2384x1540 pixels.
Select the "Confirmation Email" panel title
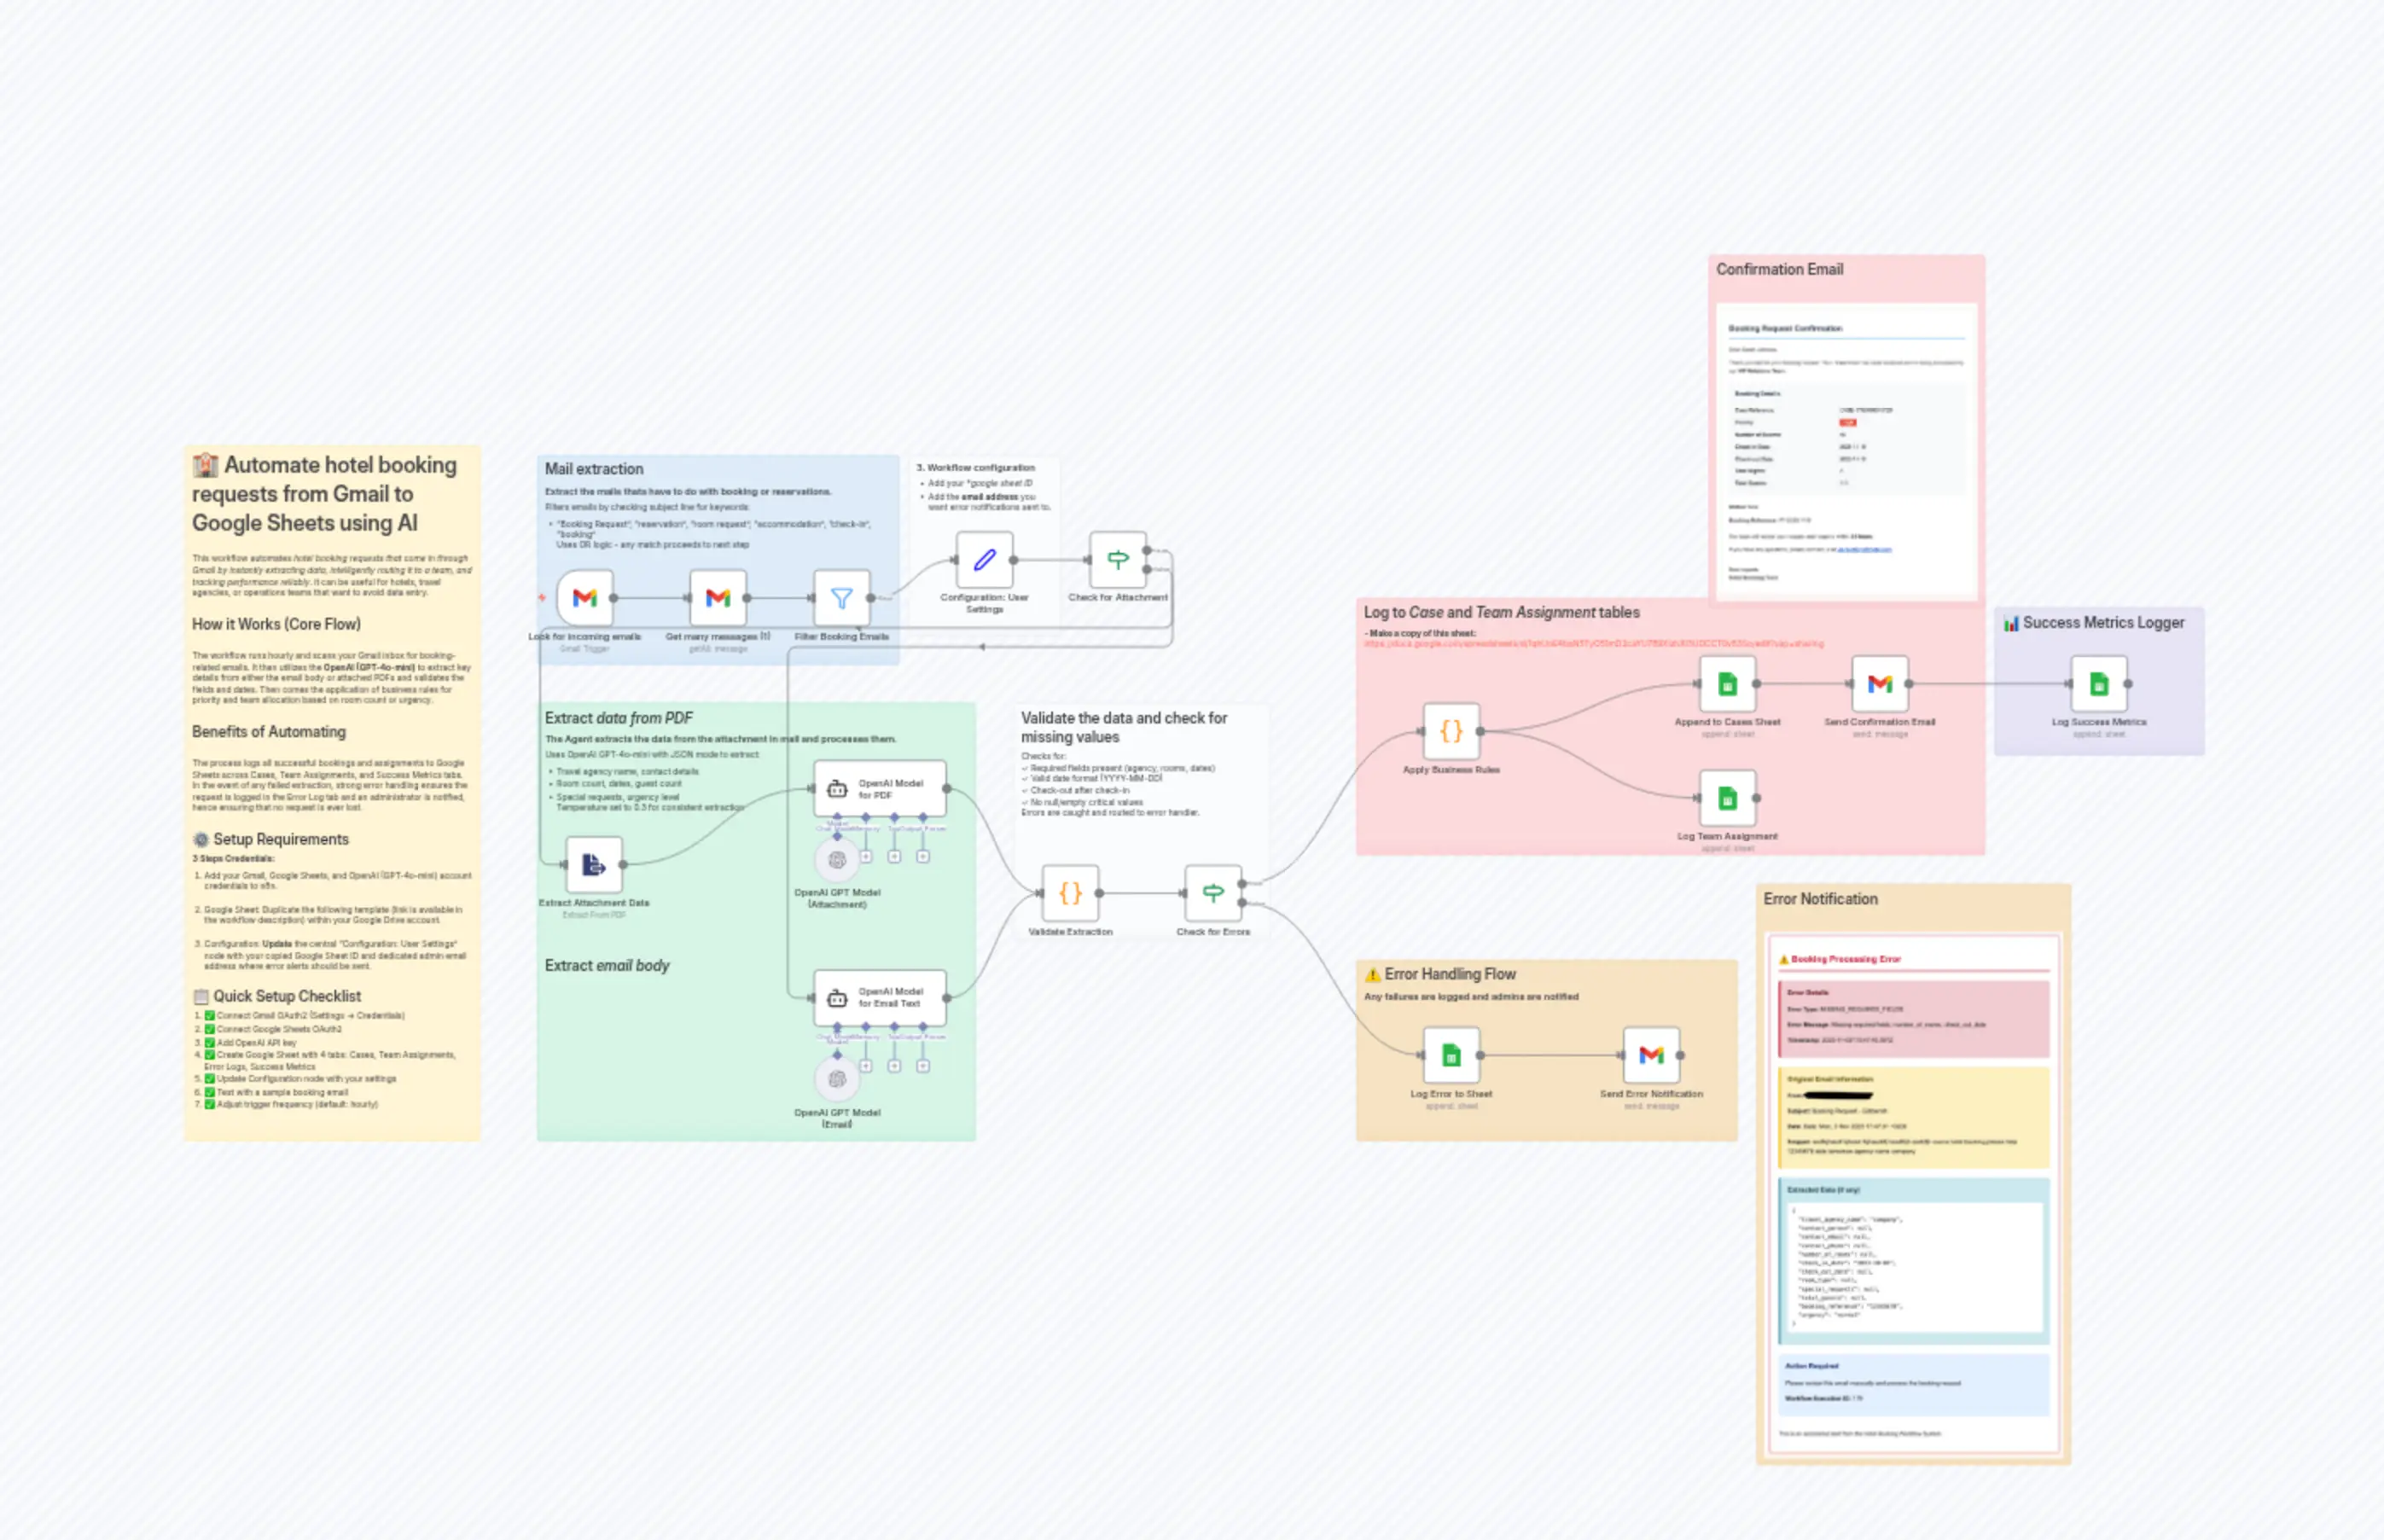click(x=1780, y=269)
